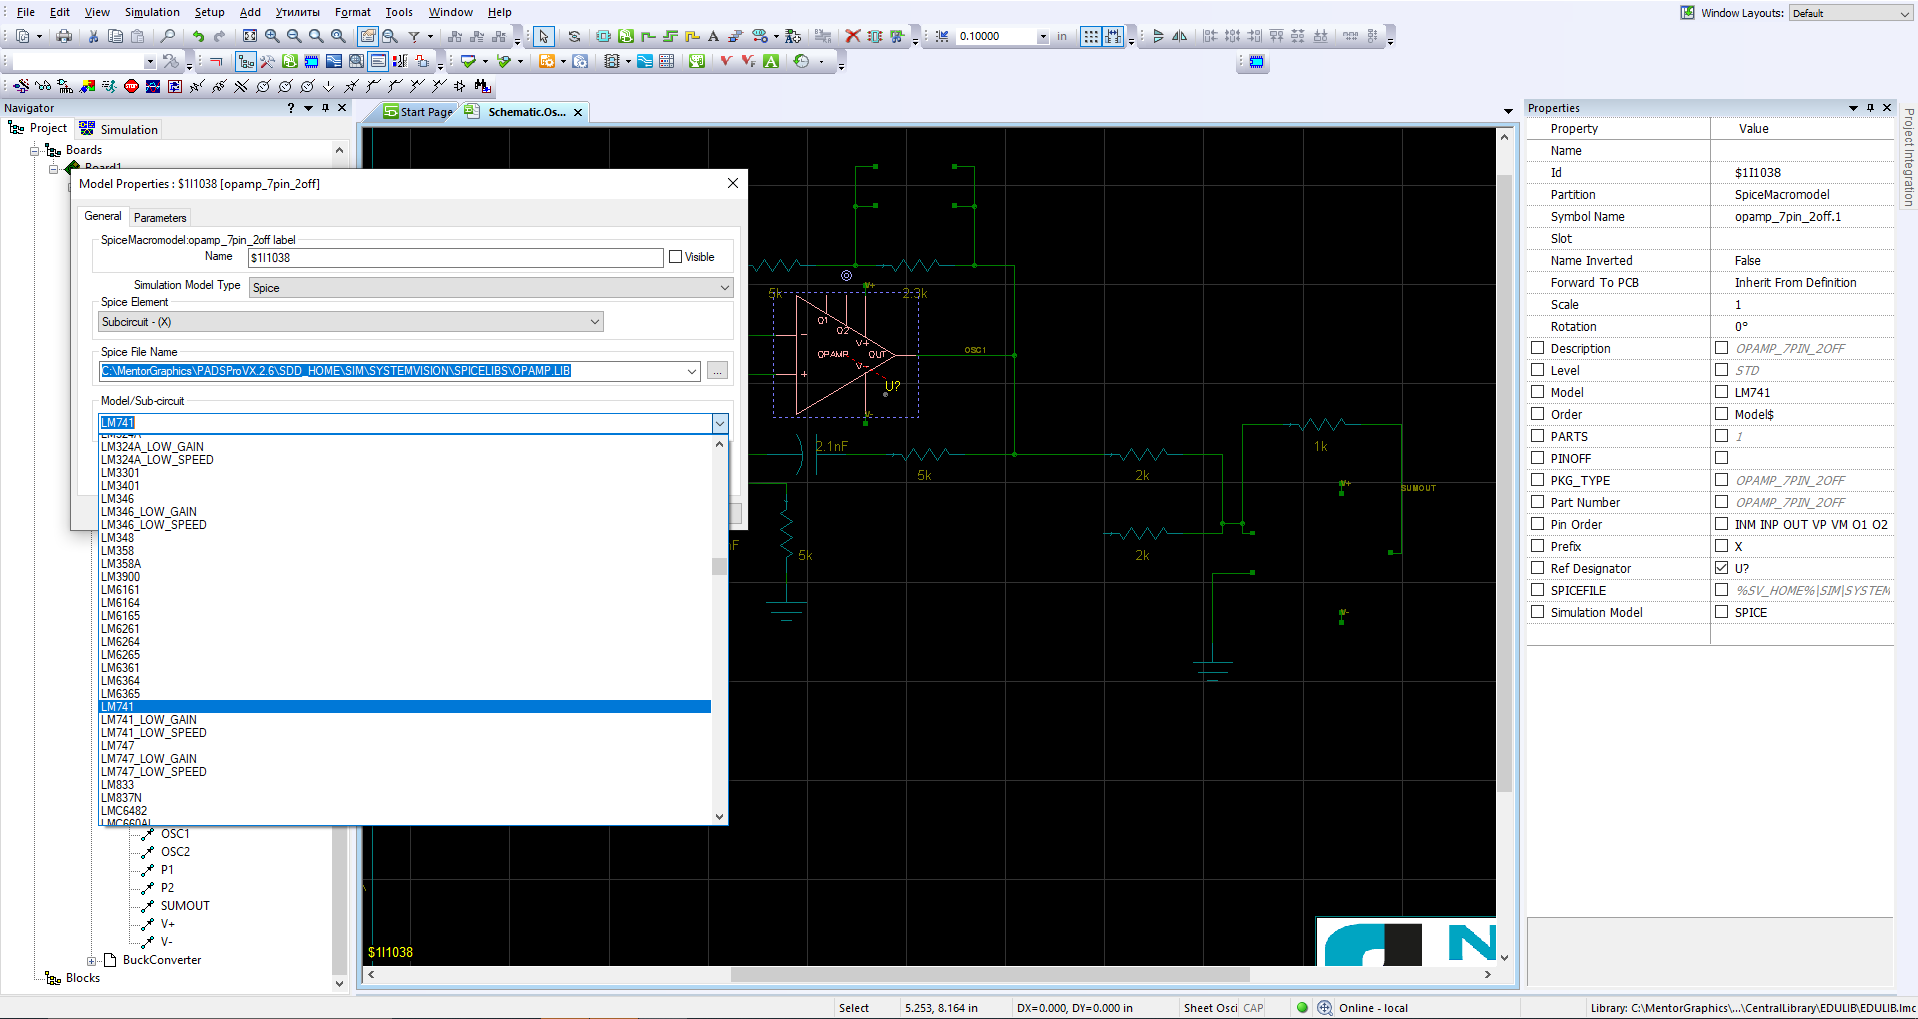Image resolution: width=1918 pixels, height=1019 pixels.
Task: Toggle the display grid dots icon
Action: (x=1090, y=36)
